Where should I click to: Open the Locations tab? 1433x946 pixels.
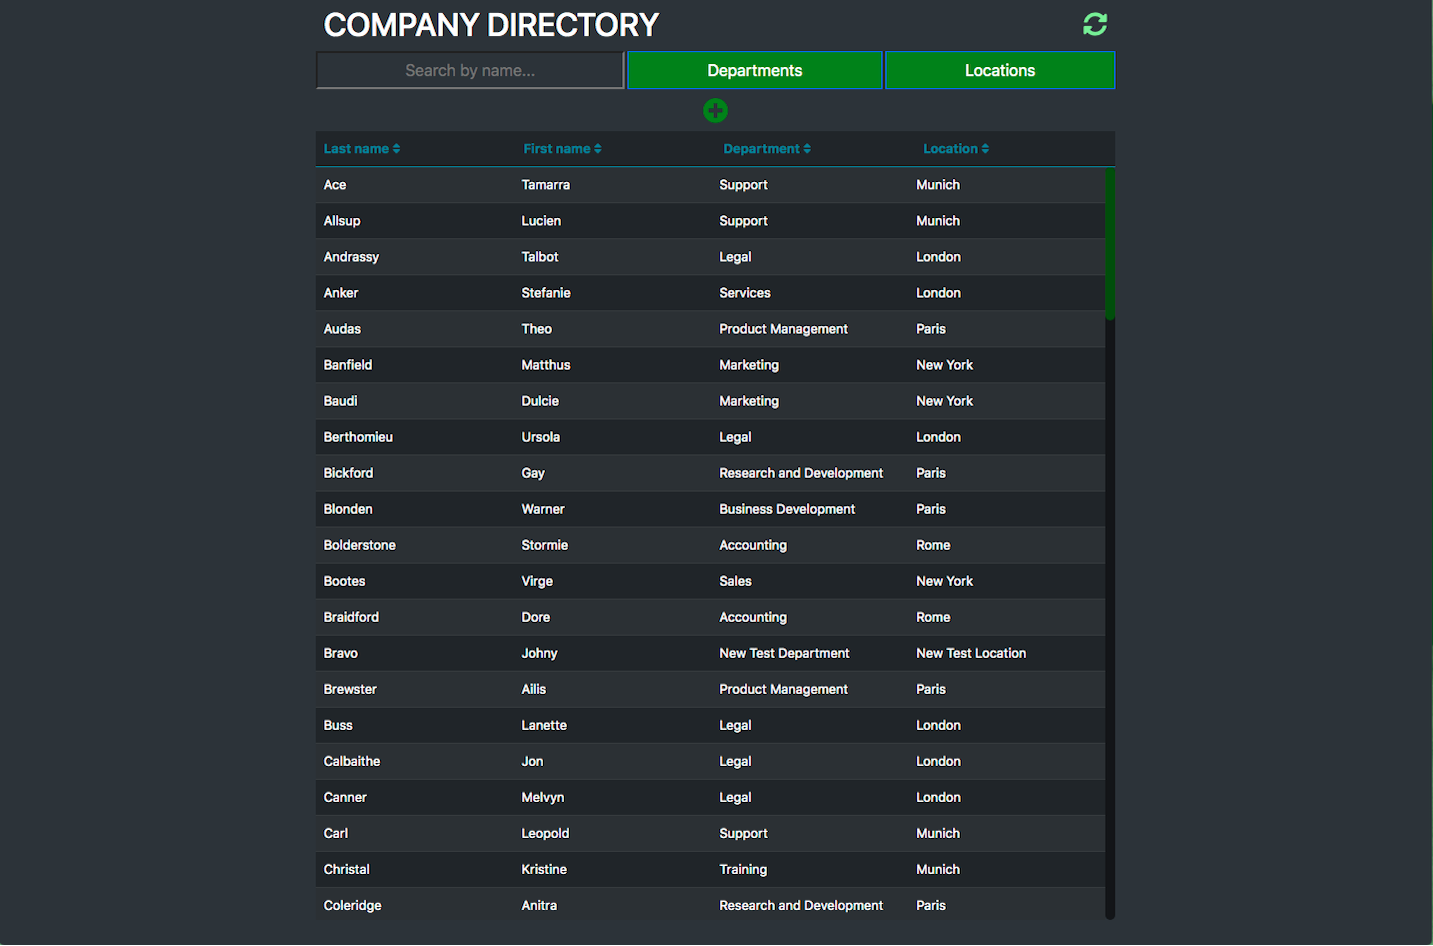click(999, 70)
